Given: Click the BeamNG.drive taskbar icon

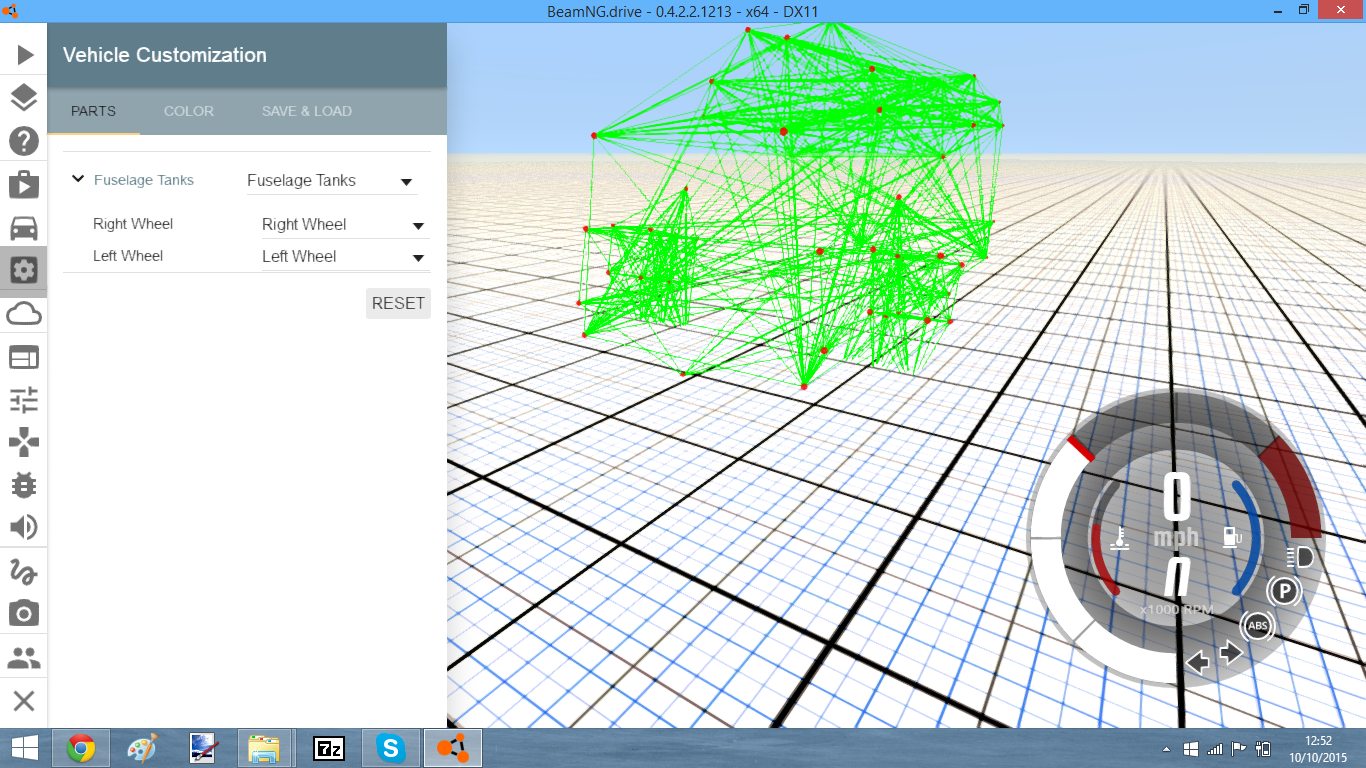Looking at the screenshot, I should point(454,748).
